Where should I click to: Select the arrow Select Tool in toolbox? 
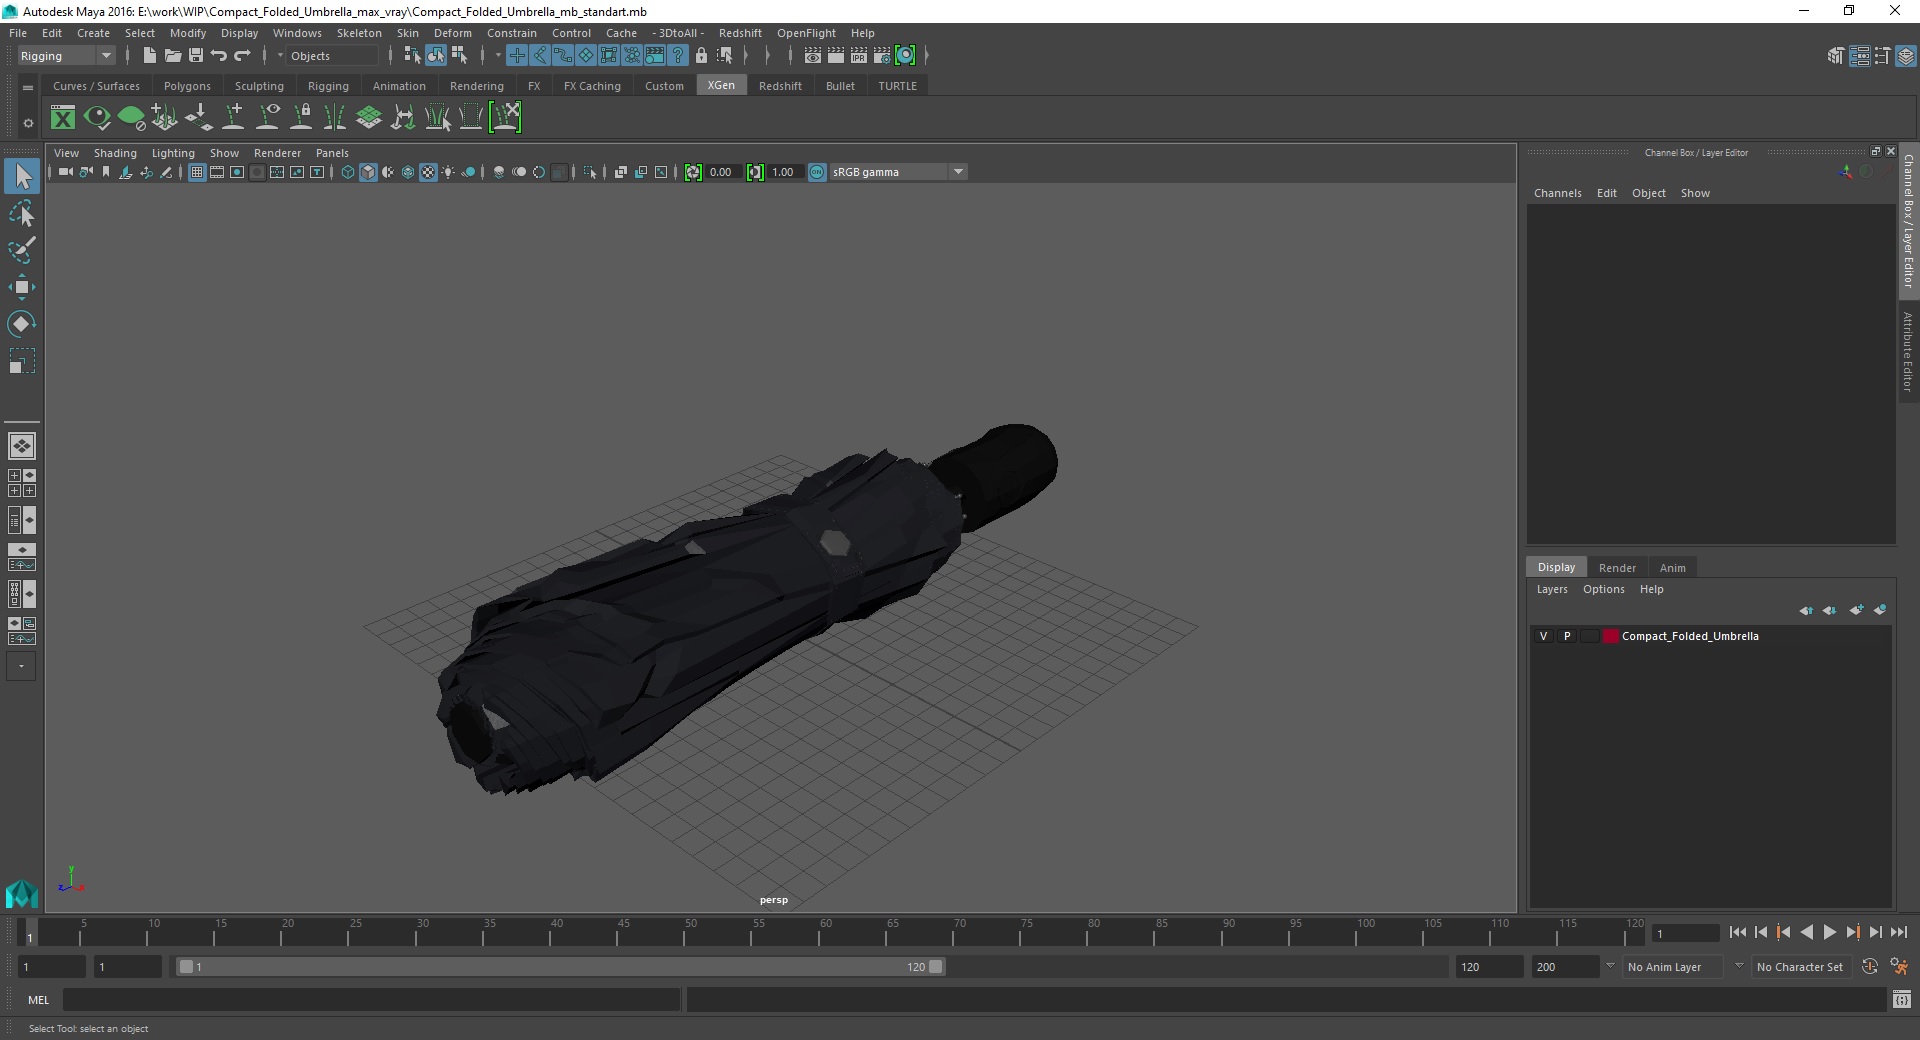coord(22,176)
